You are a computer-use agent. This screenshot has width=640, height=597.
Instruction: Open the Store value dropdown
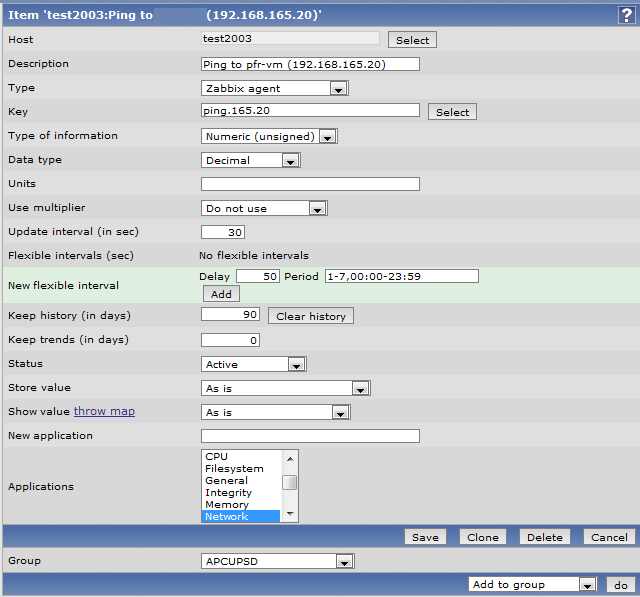coord(286,388)
